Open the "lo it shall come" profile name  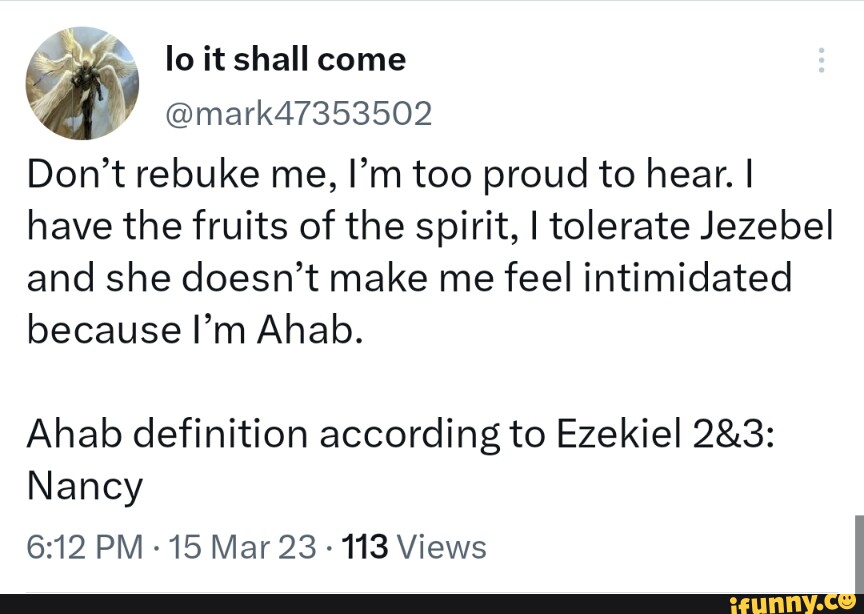[285, 60]
